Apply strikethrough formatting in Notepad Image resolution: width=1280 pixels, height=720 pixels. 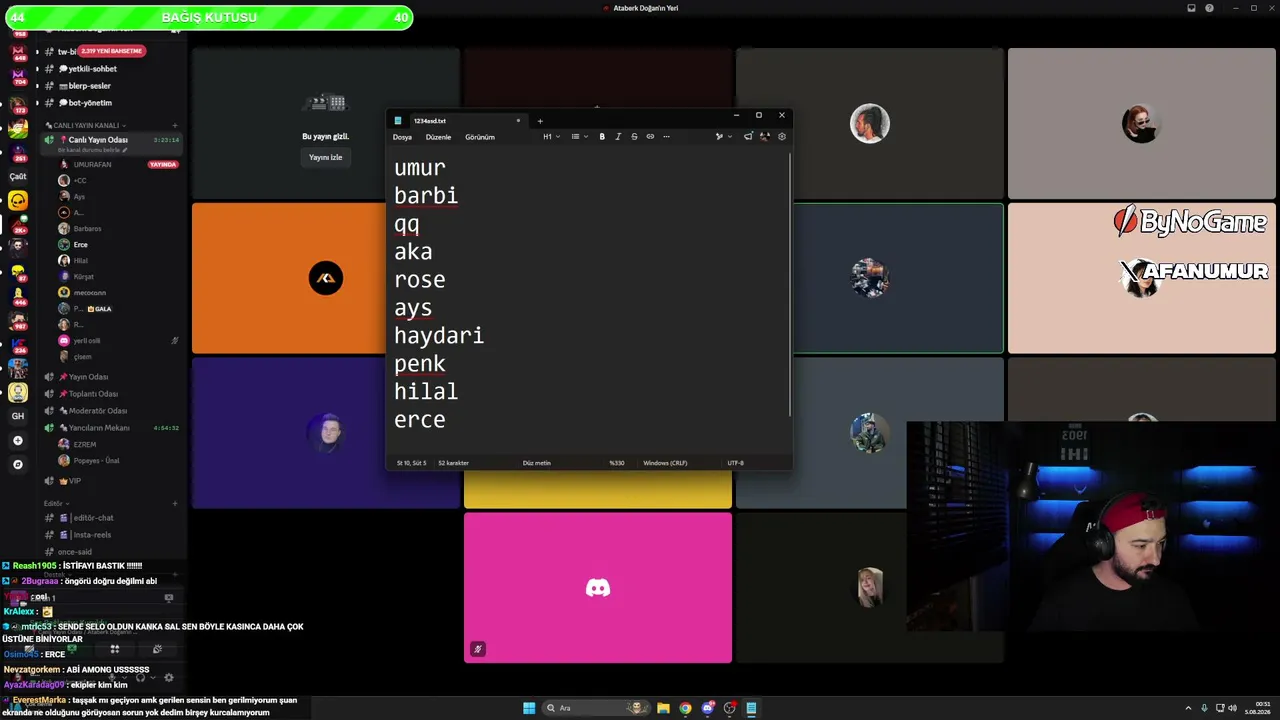tap(634, 137)
